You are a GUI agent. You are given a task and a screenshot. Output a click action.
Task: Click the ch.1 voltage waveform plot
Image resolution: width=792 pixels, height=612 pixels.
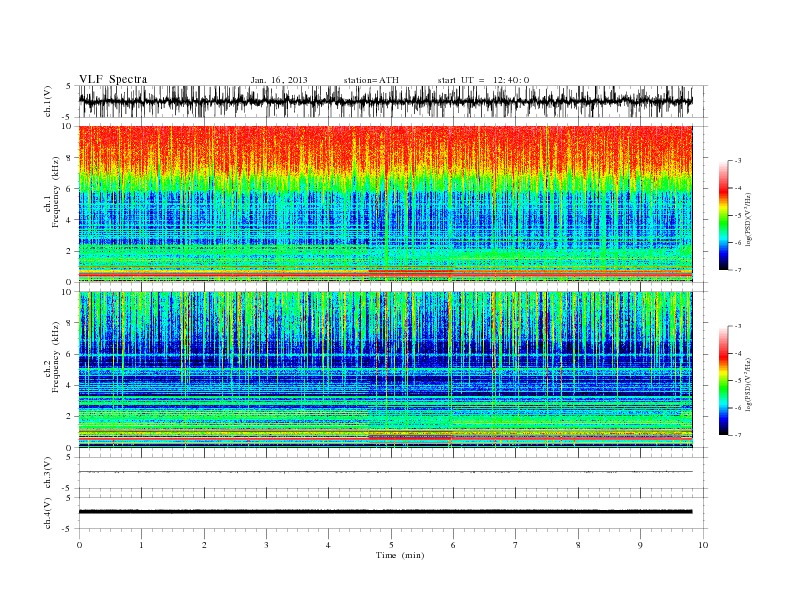(385, 101)
